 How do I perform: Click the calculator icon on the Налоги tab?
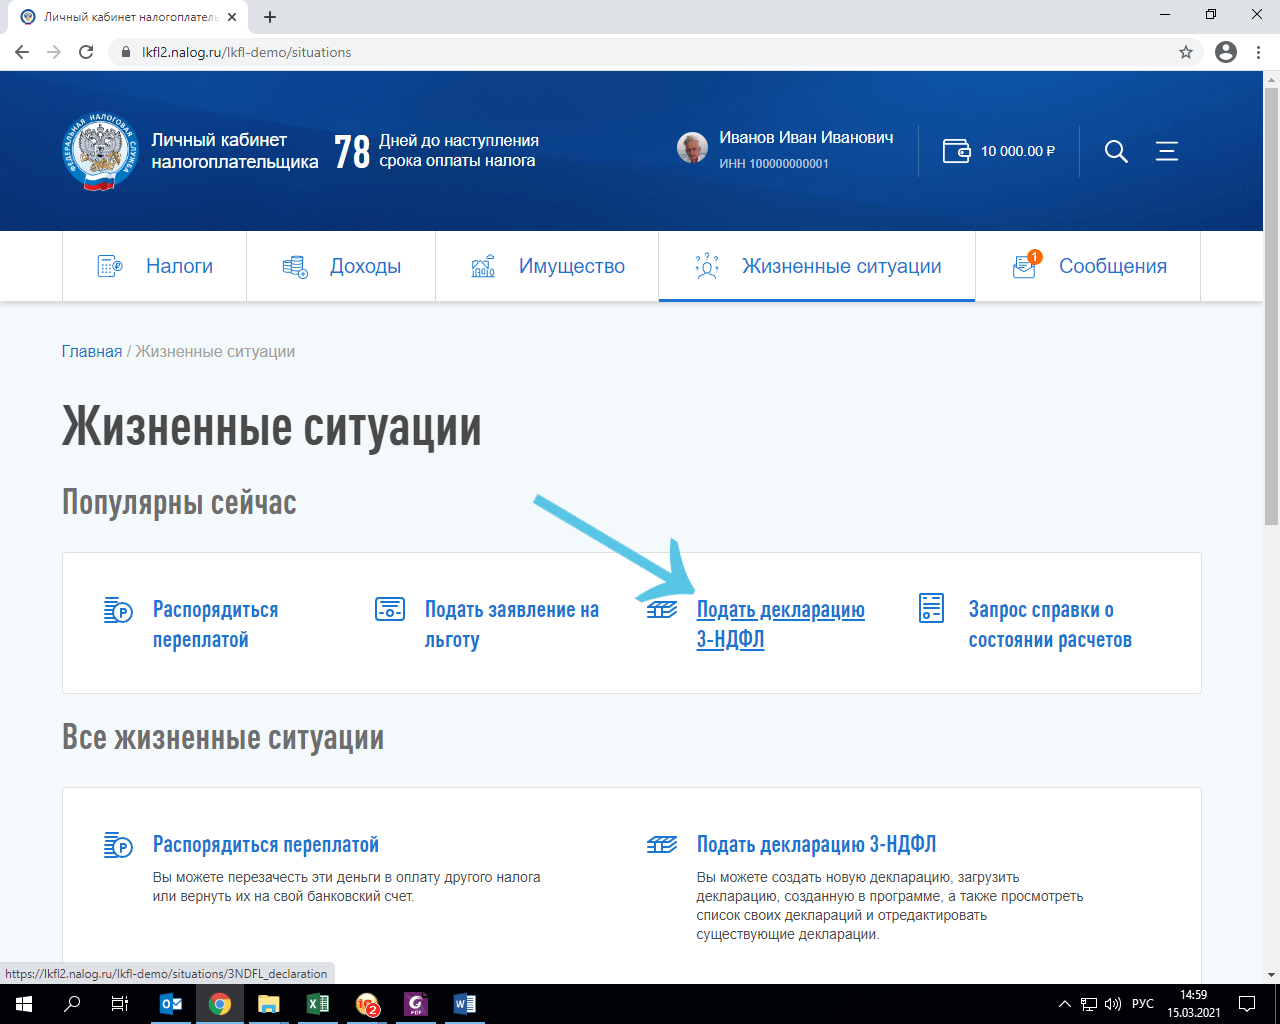tap(110, 266)
